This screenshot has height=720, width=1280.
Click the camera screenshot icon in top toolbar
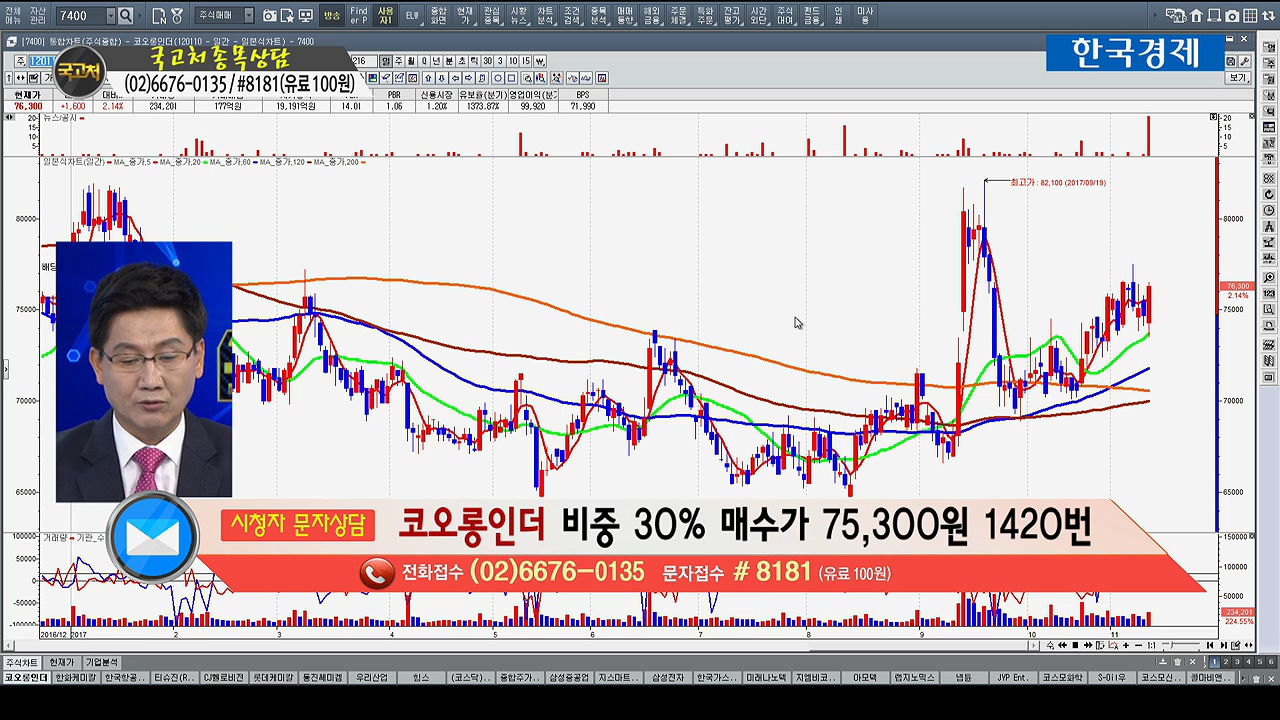[x=270, y=16]
